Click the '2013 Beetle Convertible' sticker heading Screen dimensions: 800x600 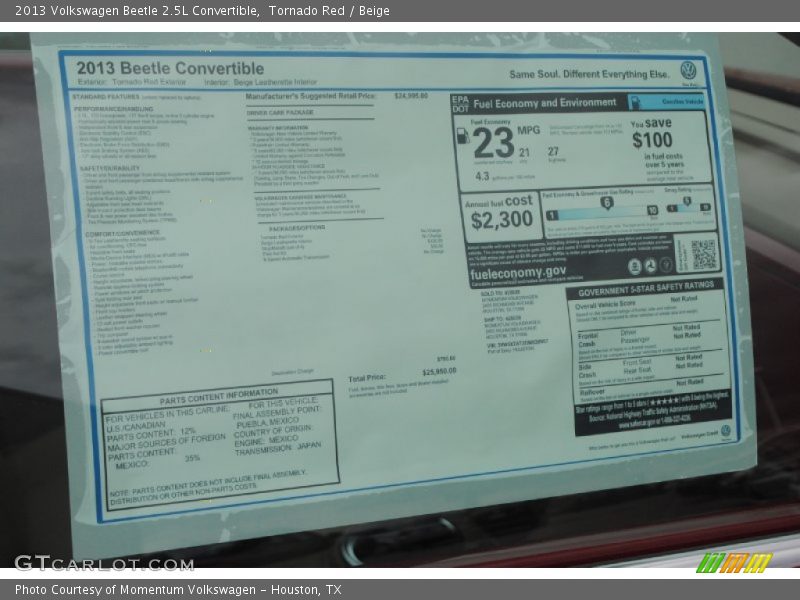click(170, 68)
